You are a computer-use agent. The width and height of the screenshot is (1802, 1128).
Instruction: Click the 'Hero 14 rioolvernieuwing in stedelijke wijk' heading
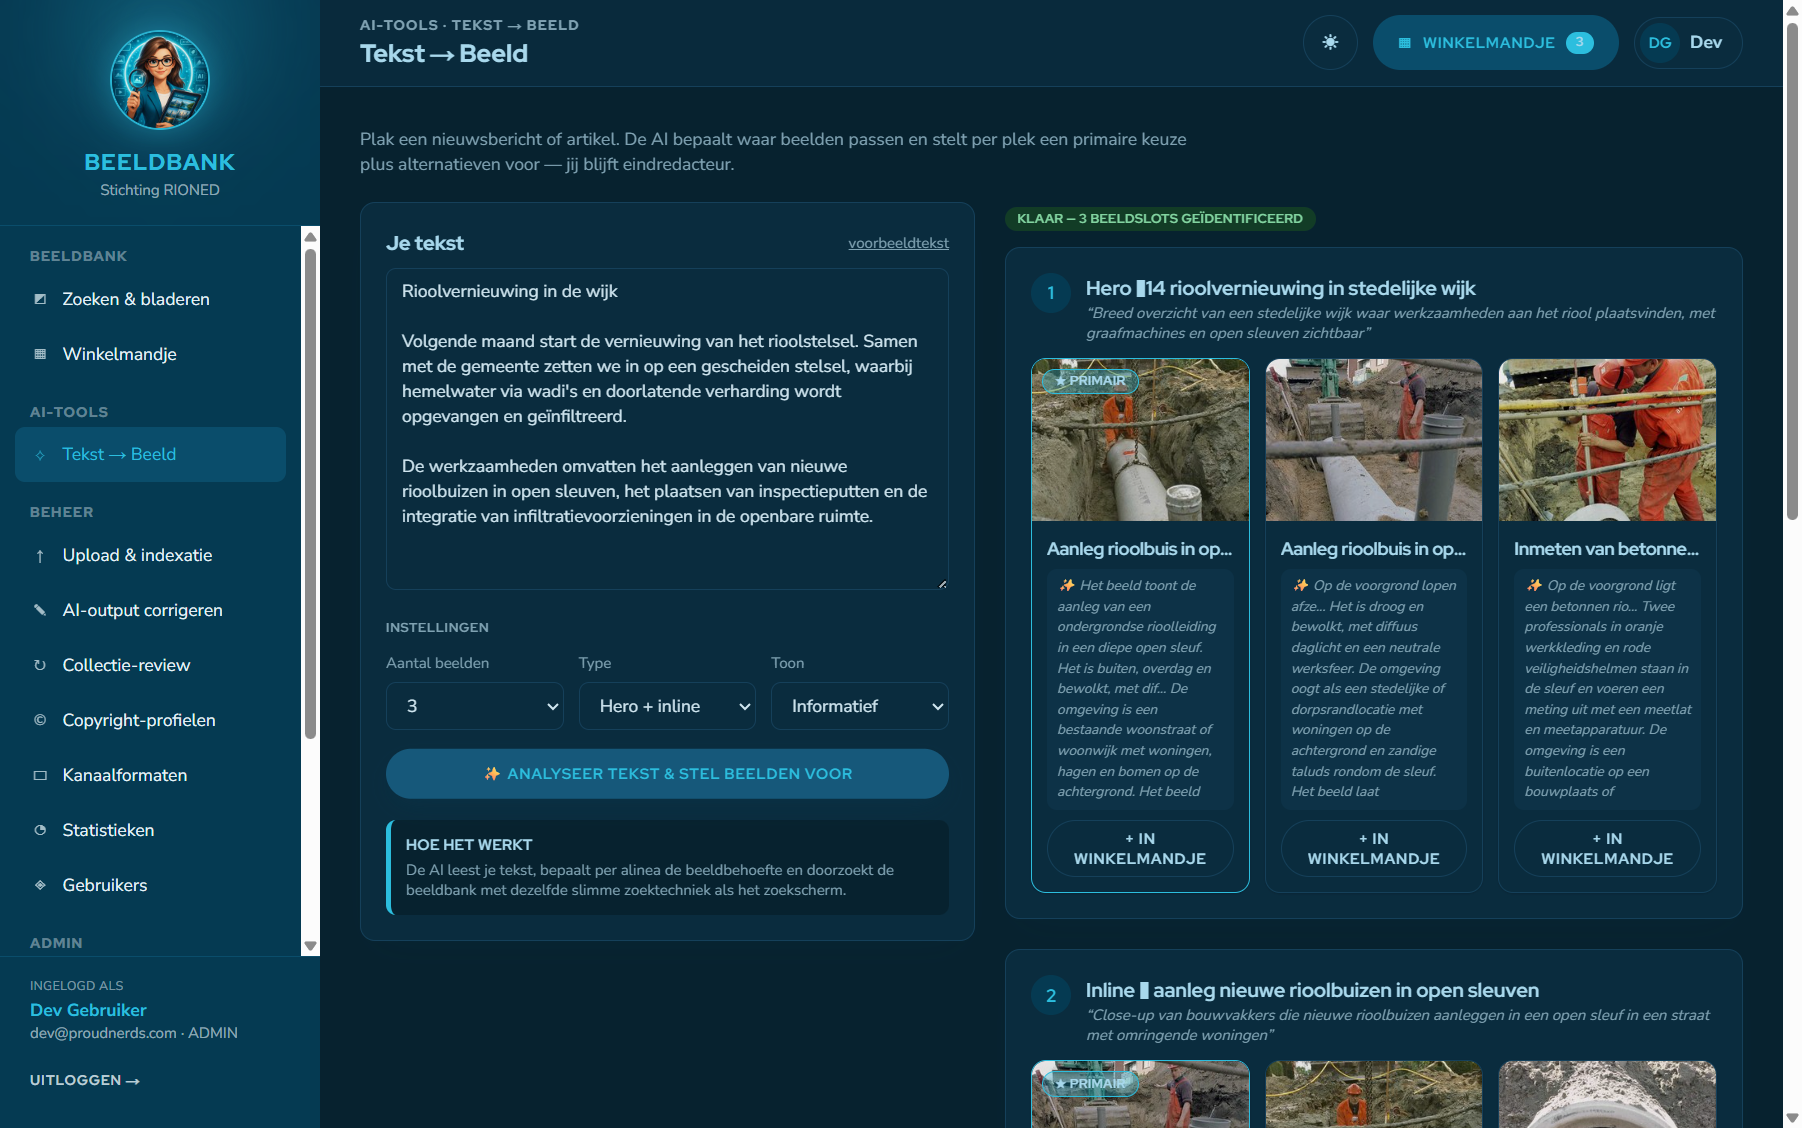[1280, 288]
